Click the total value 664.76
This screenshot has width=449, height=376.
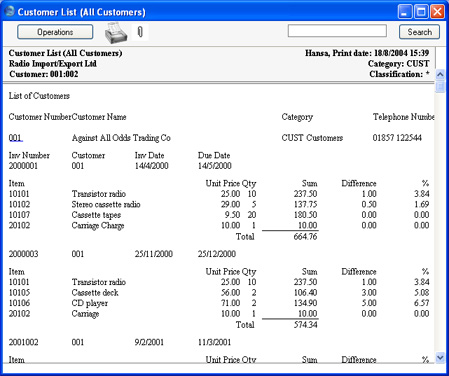(x=305, y=237)
